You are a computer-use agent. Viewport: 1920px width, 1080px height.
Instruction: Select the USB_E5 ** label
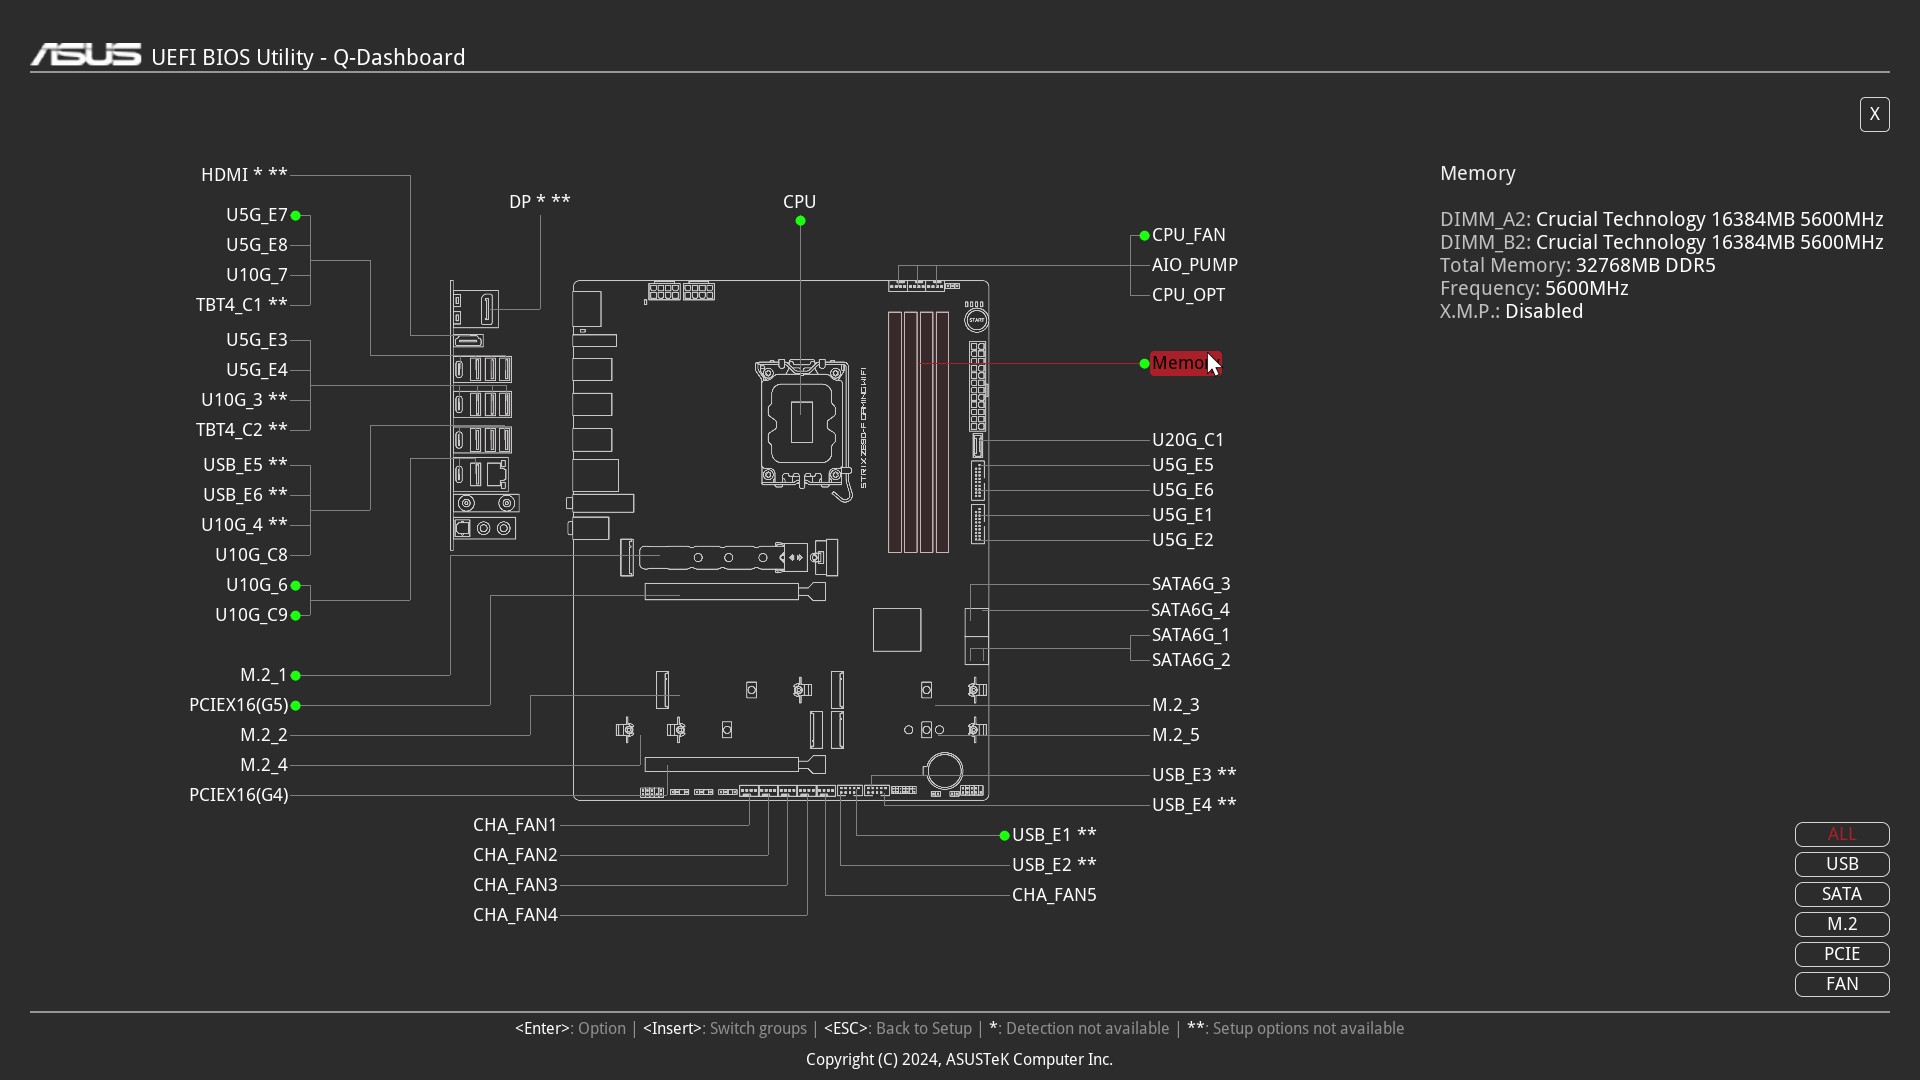245,465
